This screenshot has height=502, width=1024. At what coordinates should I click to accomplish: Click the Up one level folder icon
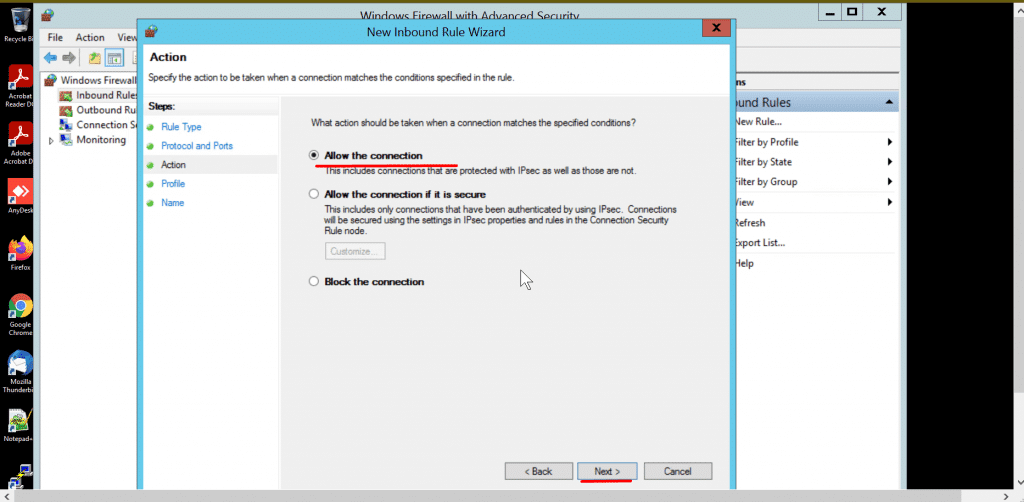pos(94,58)
